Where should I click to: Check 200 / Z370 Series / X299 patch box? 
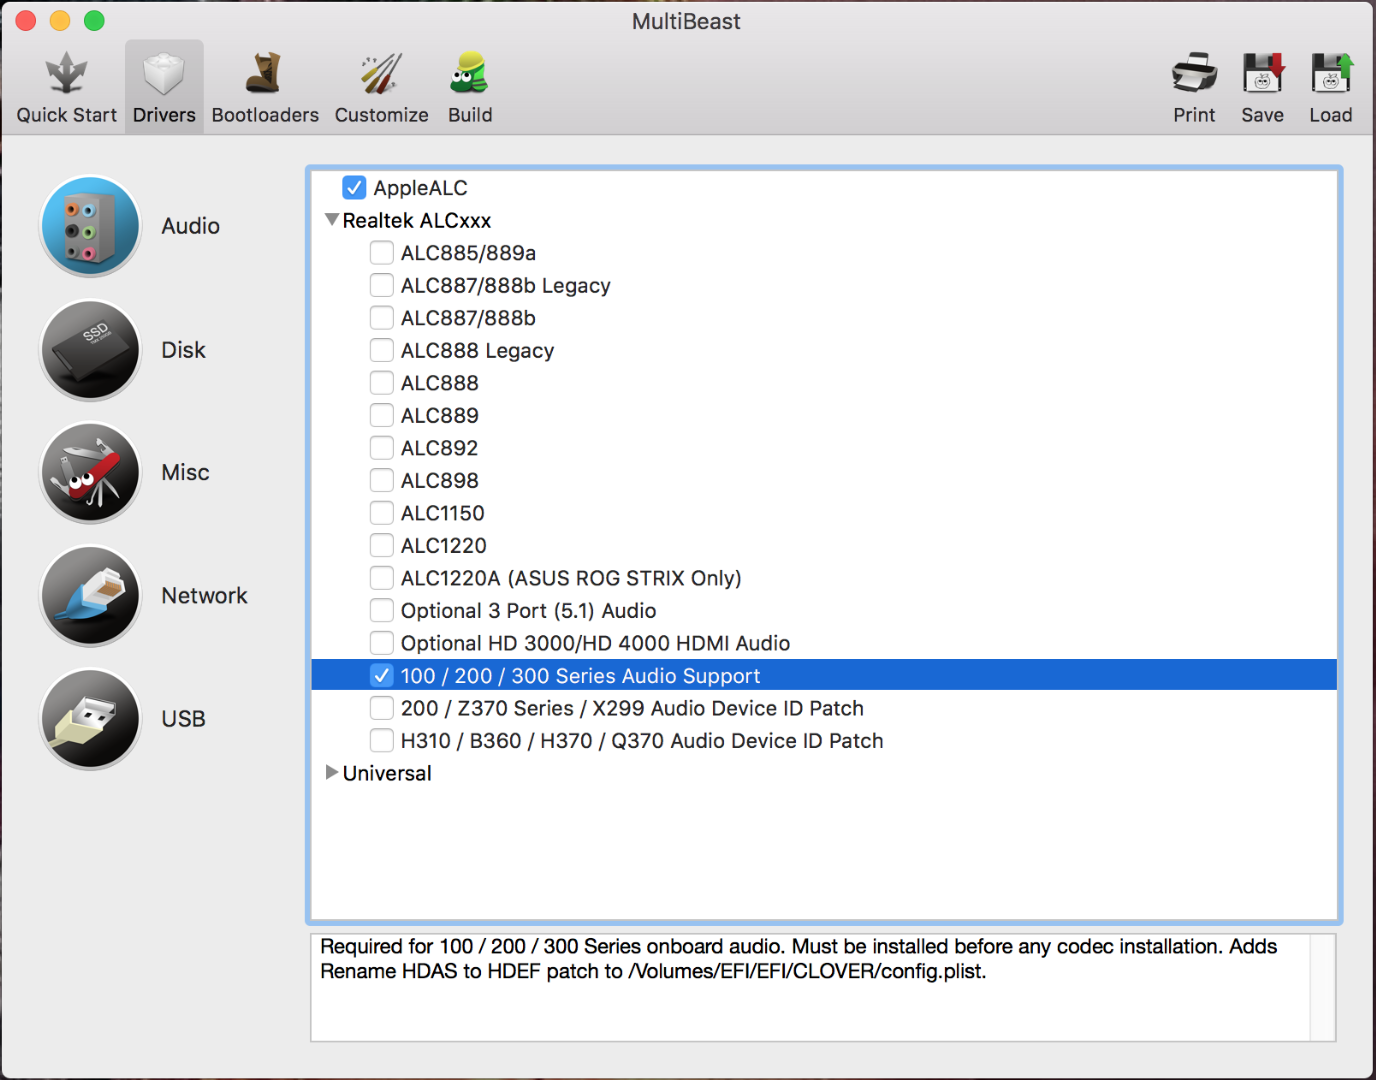(x=381, y=708)
